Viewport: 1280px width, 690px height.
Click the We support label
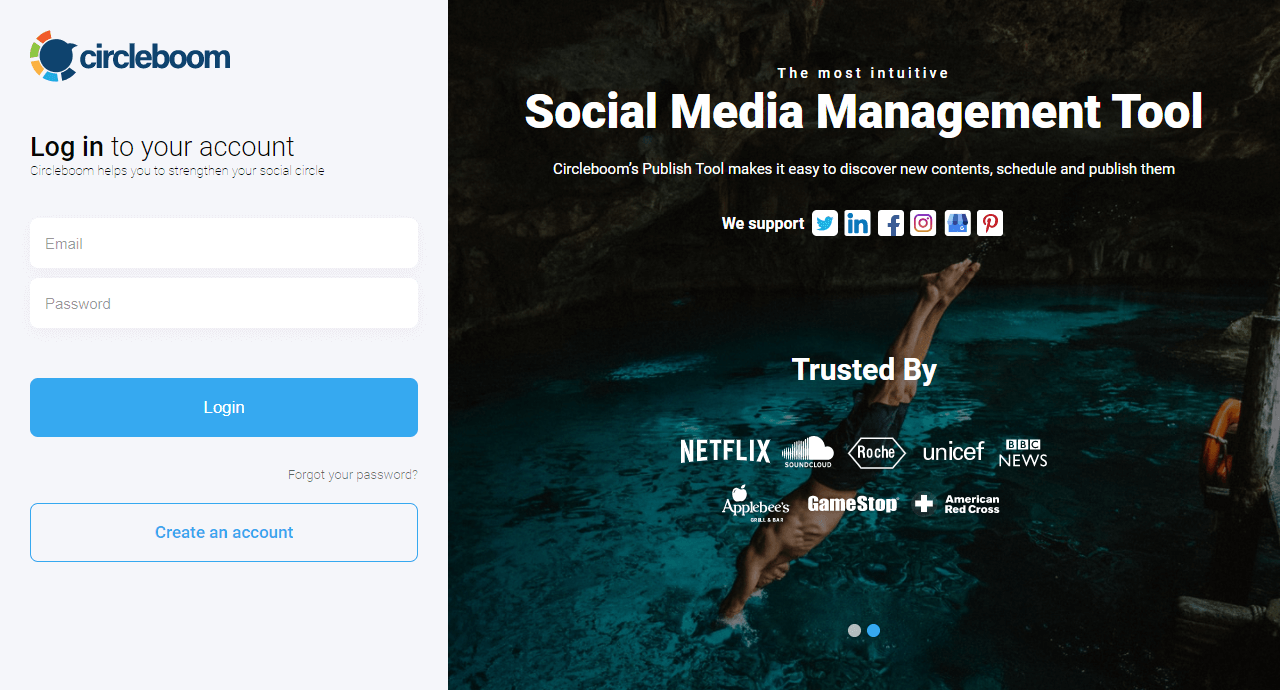tap(763, 223)
